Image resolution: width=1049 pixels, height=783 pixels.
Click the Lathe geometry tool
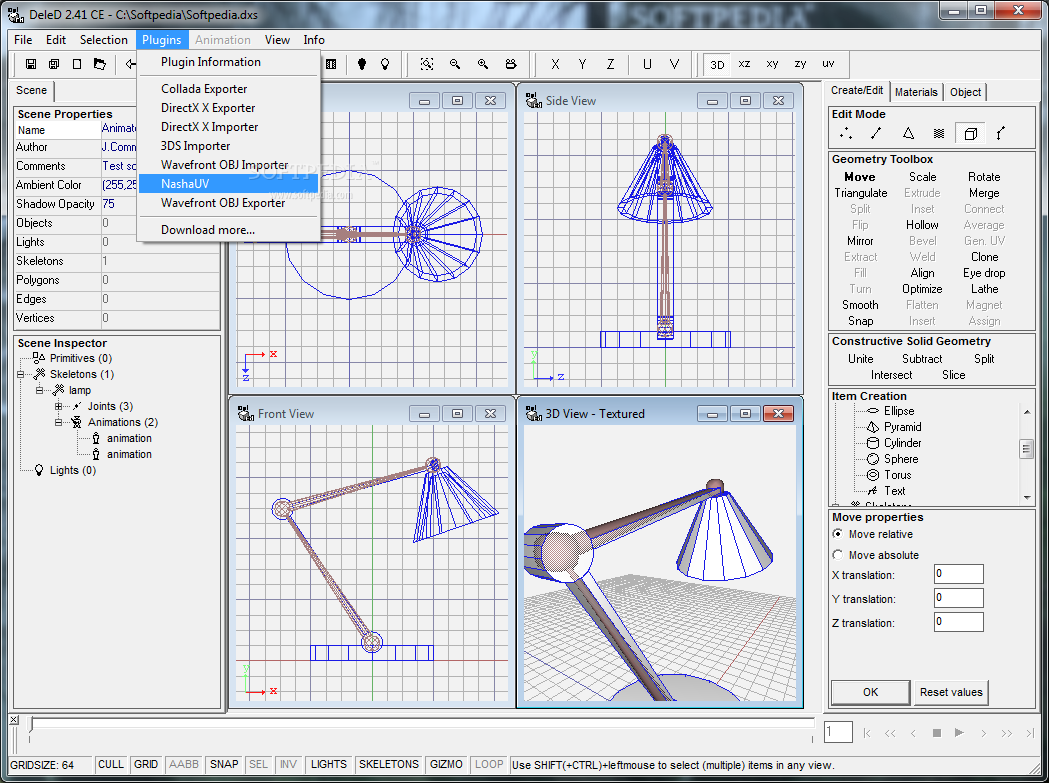pyautogui.click(x=984, y=289)
